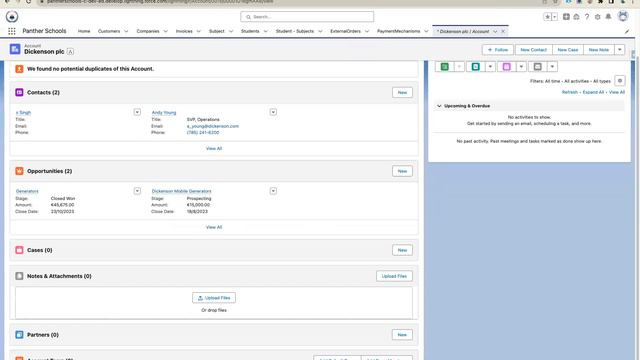Click the teal log a call activity icon
Viewport: 640px width, 360px height.
pyautogui.click(x=476, y=67)
